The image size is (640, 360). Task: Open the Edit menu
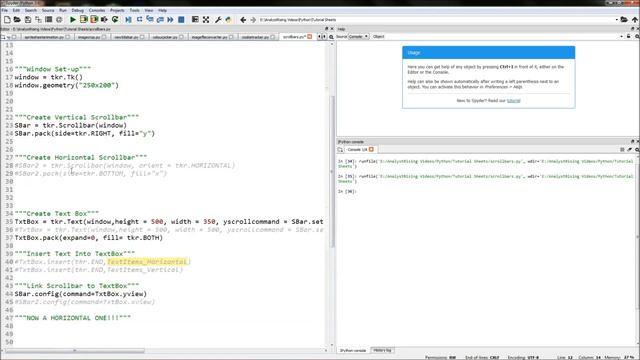click(16, 10)
